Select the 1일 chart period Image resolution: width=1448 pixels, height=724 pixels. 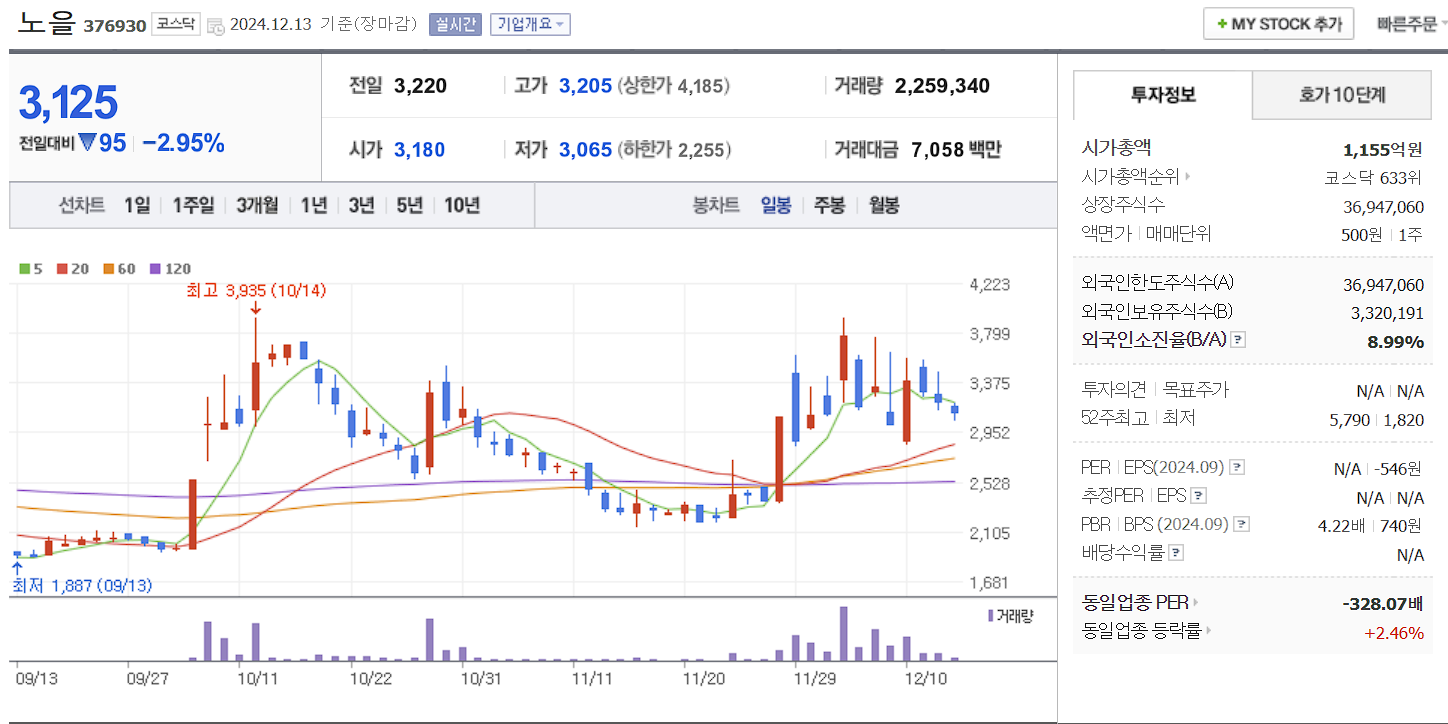(x=135, y=205)
